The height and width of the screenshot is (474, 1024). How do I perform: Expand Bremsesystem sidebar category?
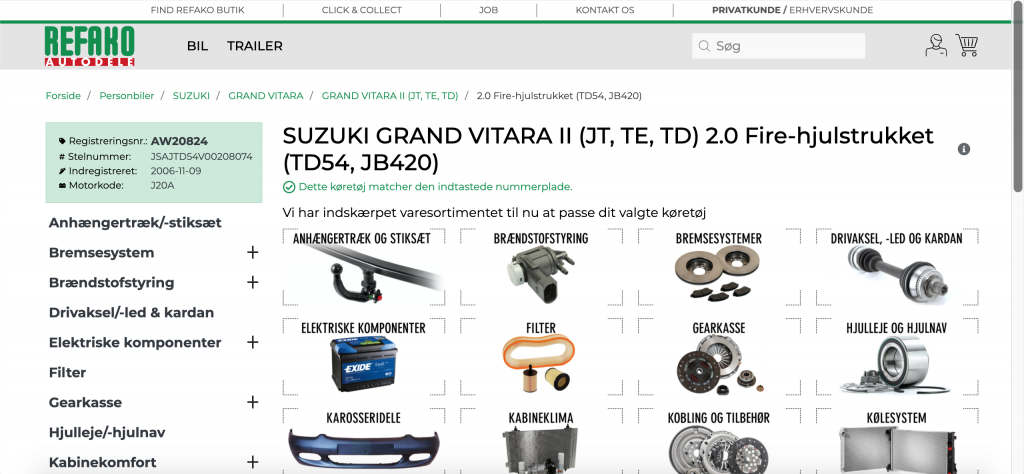point(253,253)
